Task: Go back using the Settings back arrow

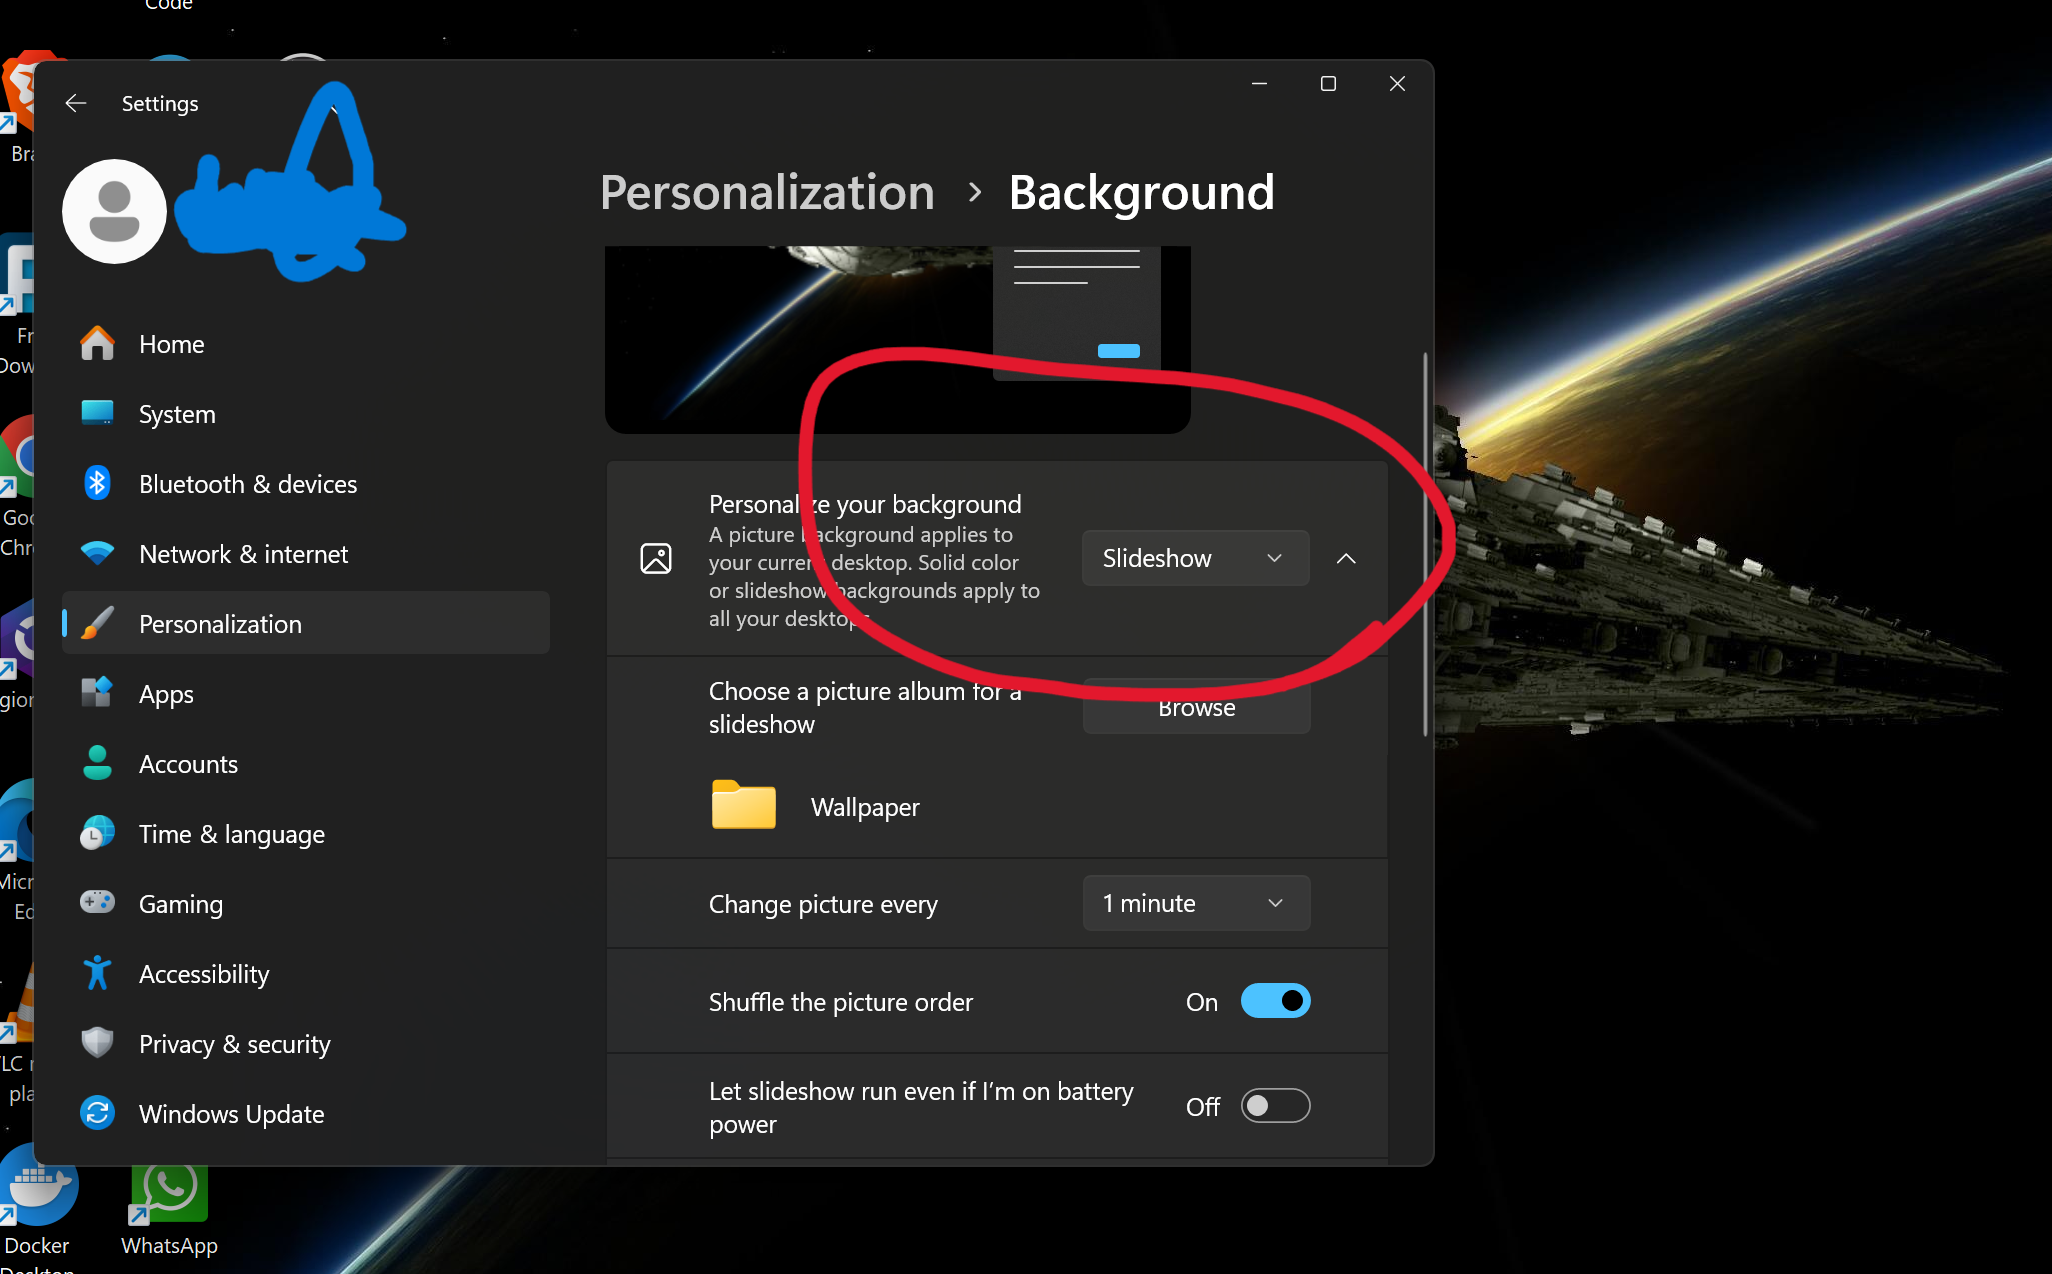Action: pyautogui.click(x=76, y=103)
